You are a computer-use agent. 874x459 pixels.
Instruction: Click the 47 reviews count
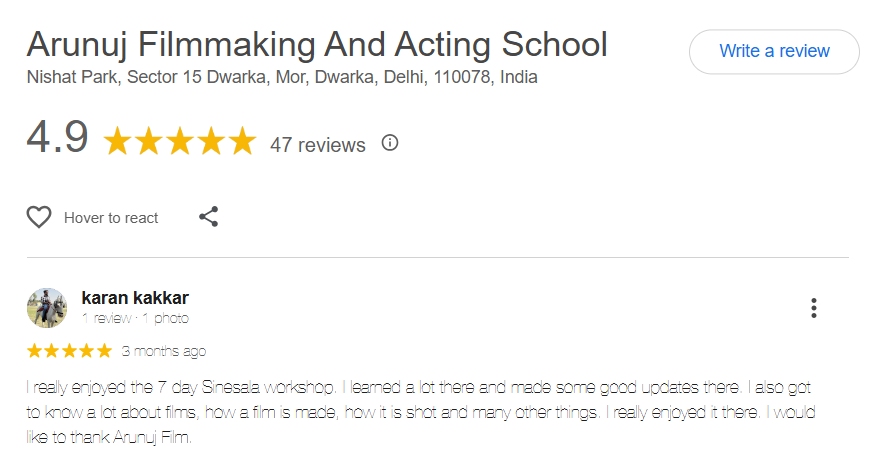pyautogui.click(x=318, y=145)
